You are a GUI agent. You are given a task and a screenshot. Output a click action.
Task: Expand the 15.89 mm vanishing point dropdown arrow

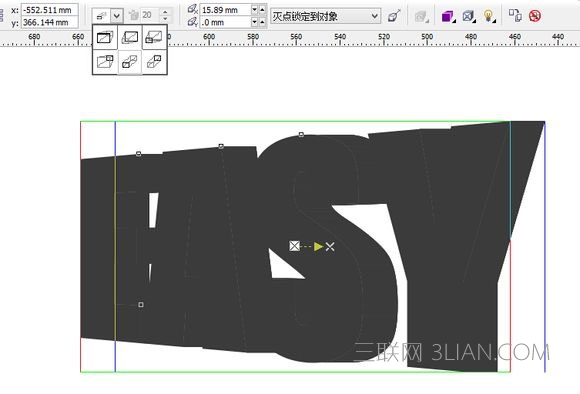tap(254, 10)
